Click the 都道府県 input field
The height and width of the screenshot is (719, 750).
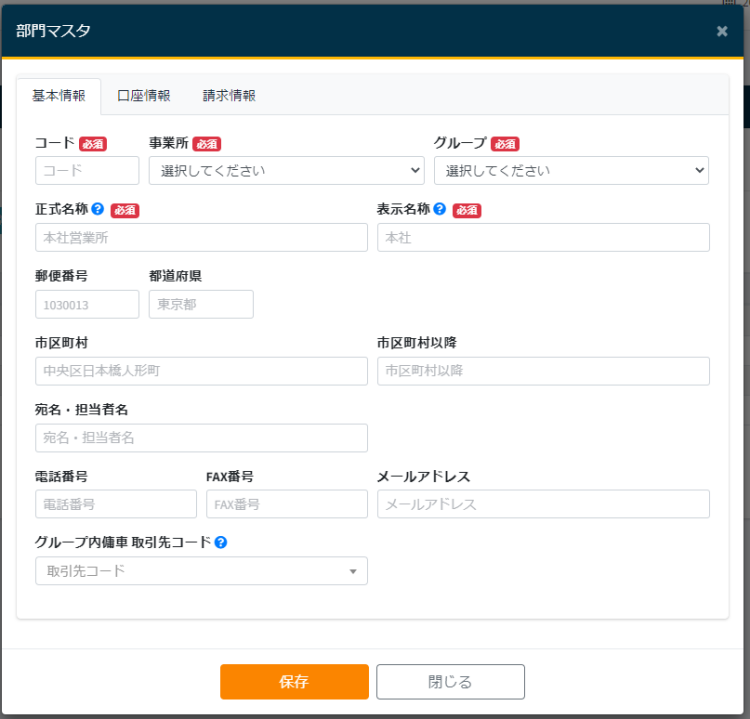pyautogui.click(x=201, y=304)
